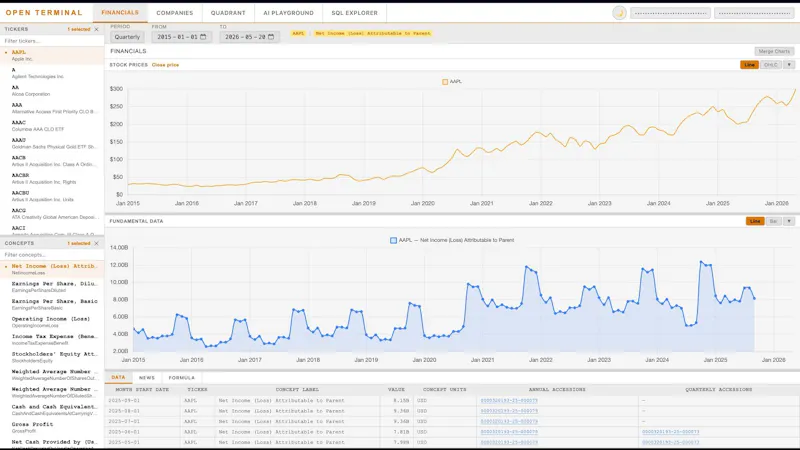Switch stock chart to OHLC mode
This screenshot has width=800, height=450.
770,65
